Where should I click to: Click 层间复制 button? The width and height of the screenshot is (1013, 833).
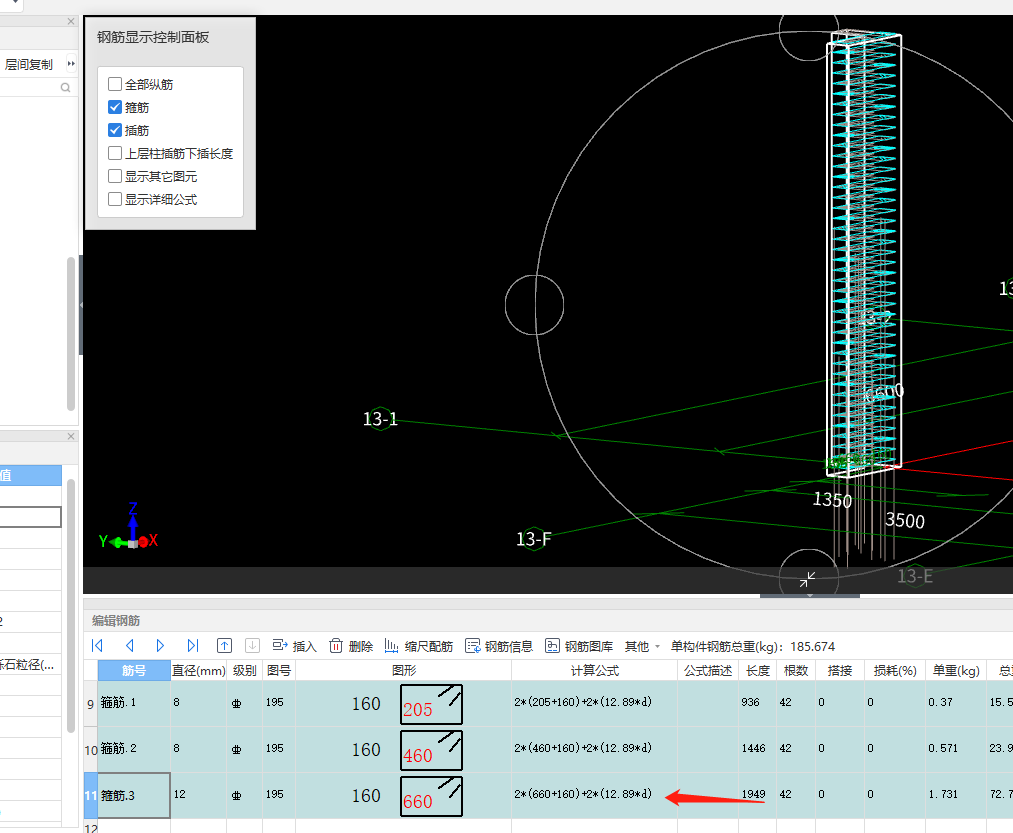pyautogui.click(x=28, y=65)
